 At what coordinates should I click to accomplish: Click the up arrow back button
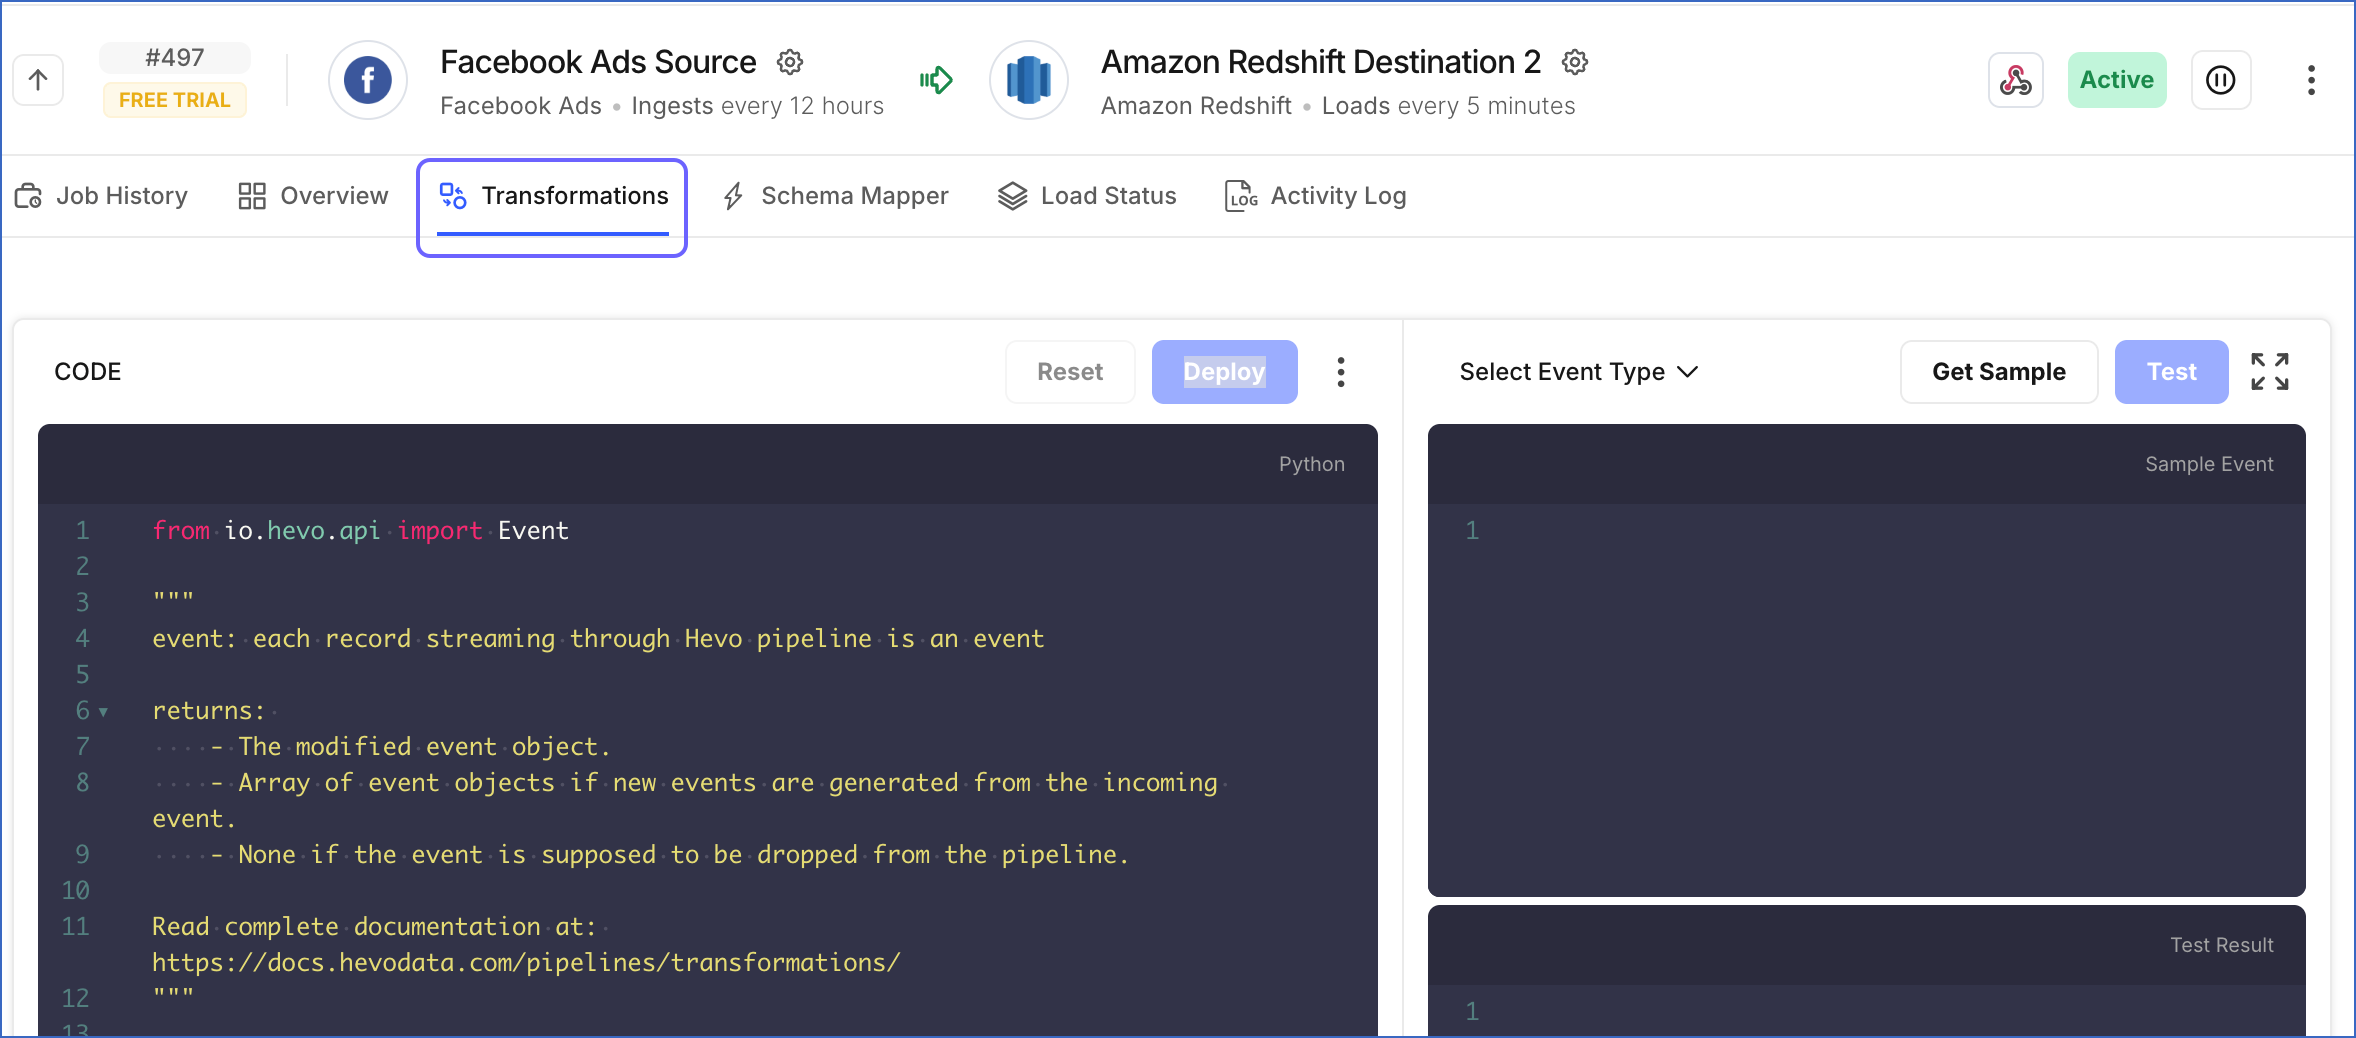click(x=38, y=80)
